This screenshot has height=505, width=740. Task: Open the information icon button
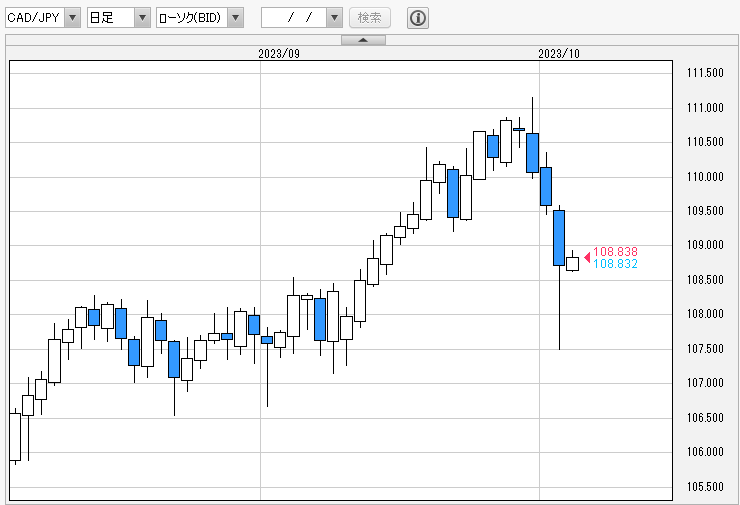tap(418, 18)
